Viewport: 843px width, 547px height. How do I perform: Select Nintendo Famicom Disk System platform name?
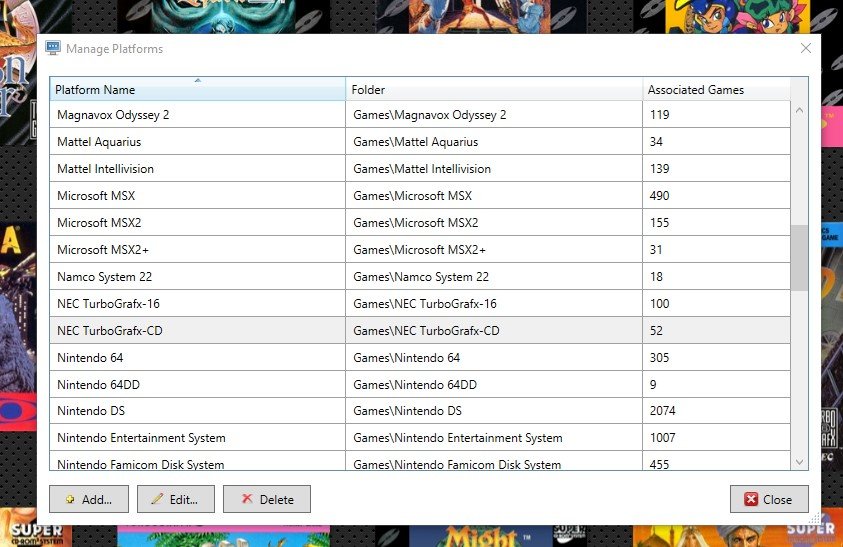point(141,464)
